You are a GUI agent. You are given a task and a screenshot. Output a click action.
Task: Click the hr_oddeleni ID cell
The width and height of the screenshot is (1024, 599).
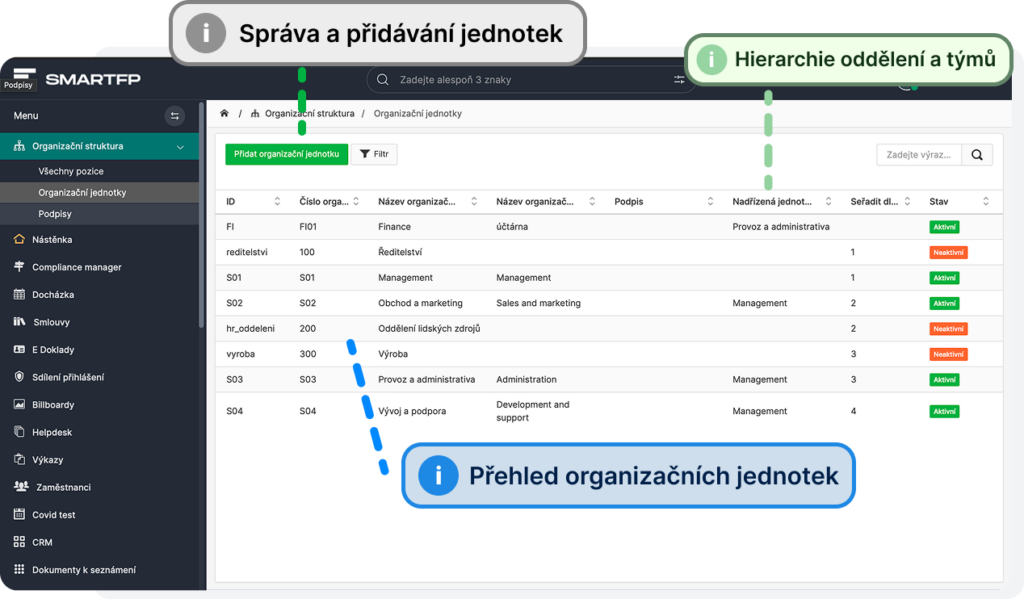[x=250, y=329]
